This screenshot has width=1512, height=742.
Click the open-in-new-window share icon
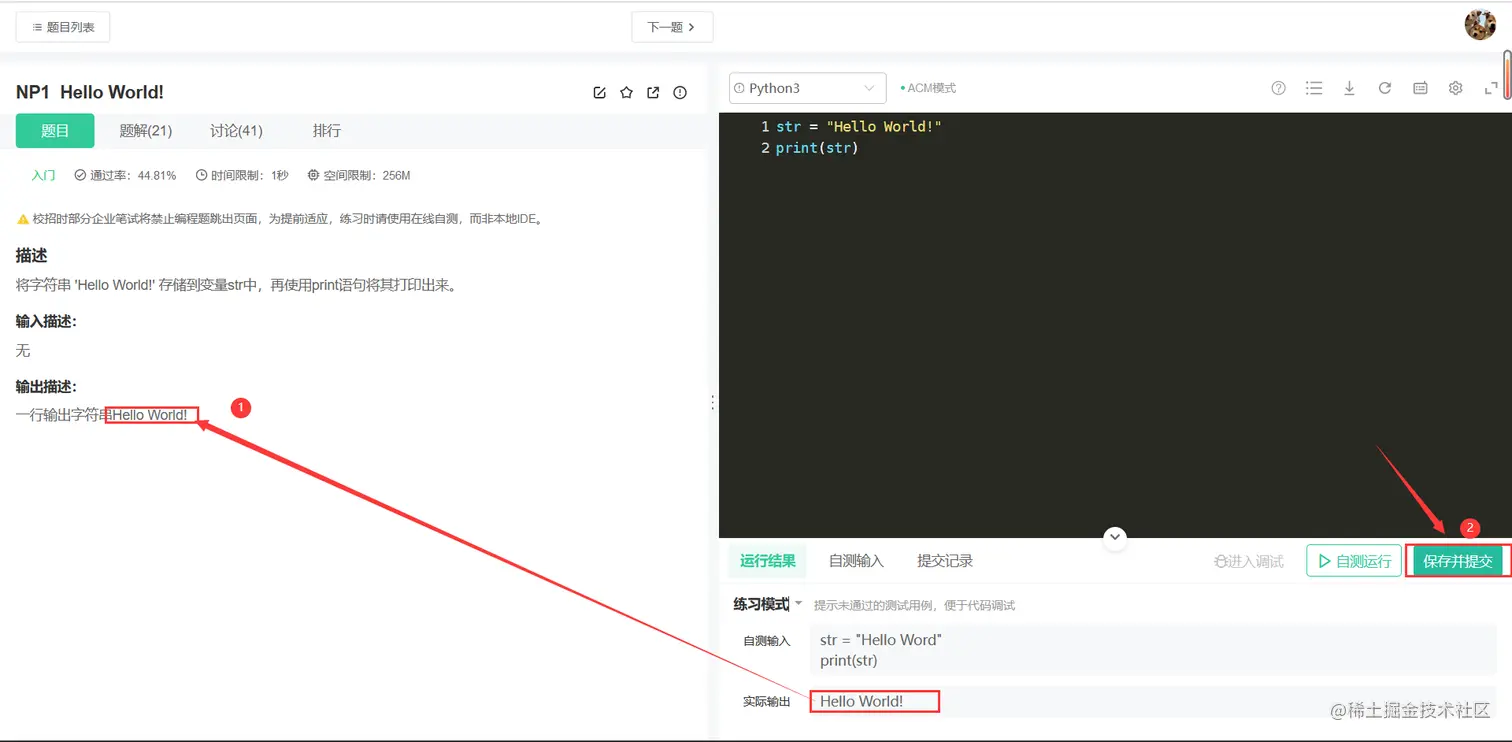653,93
